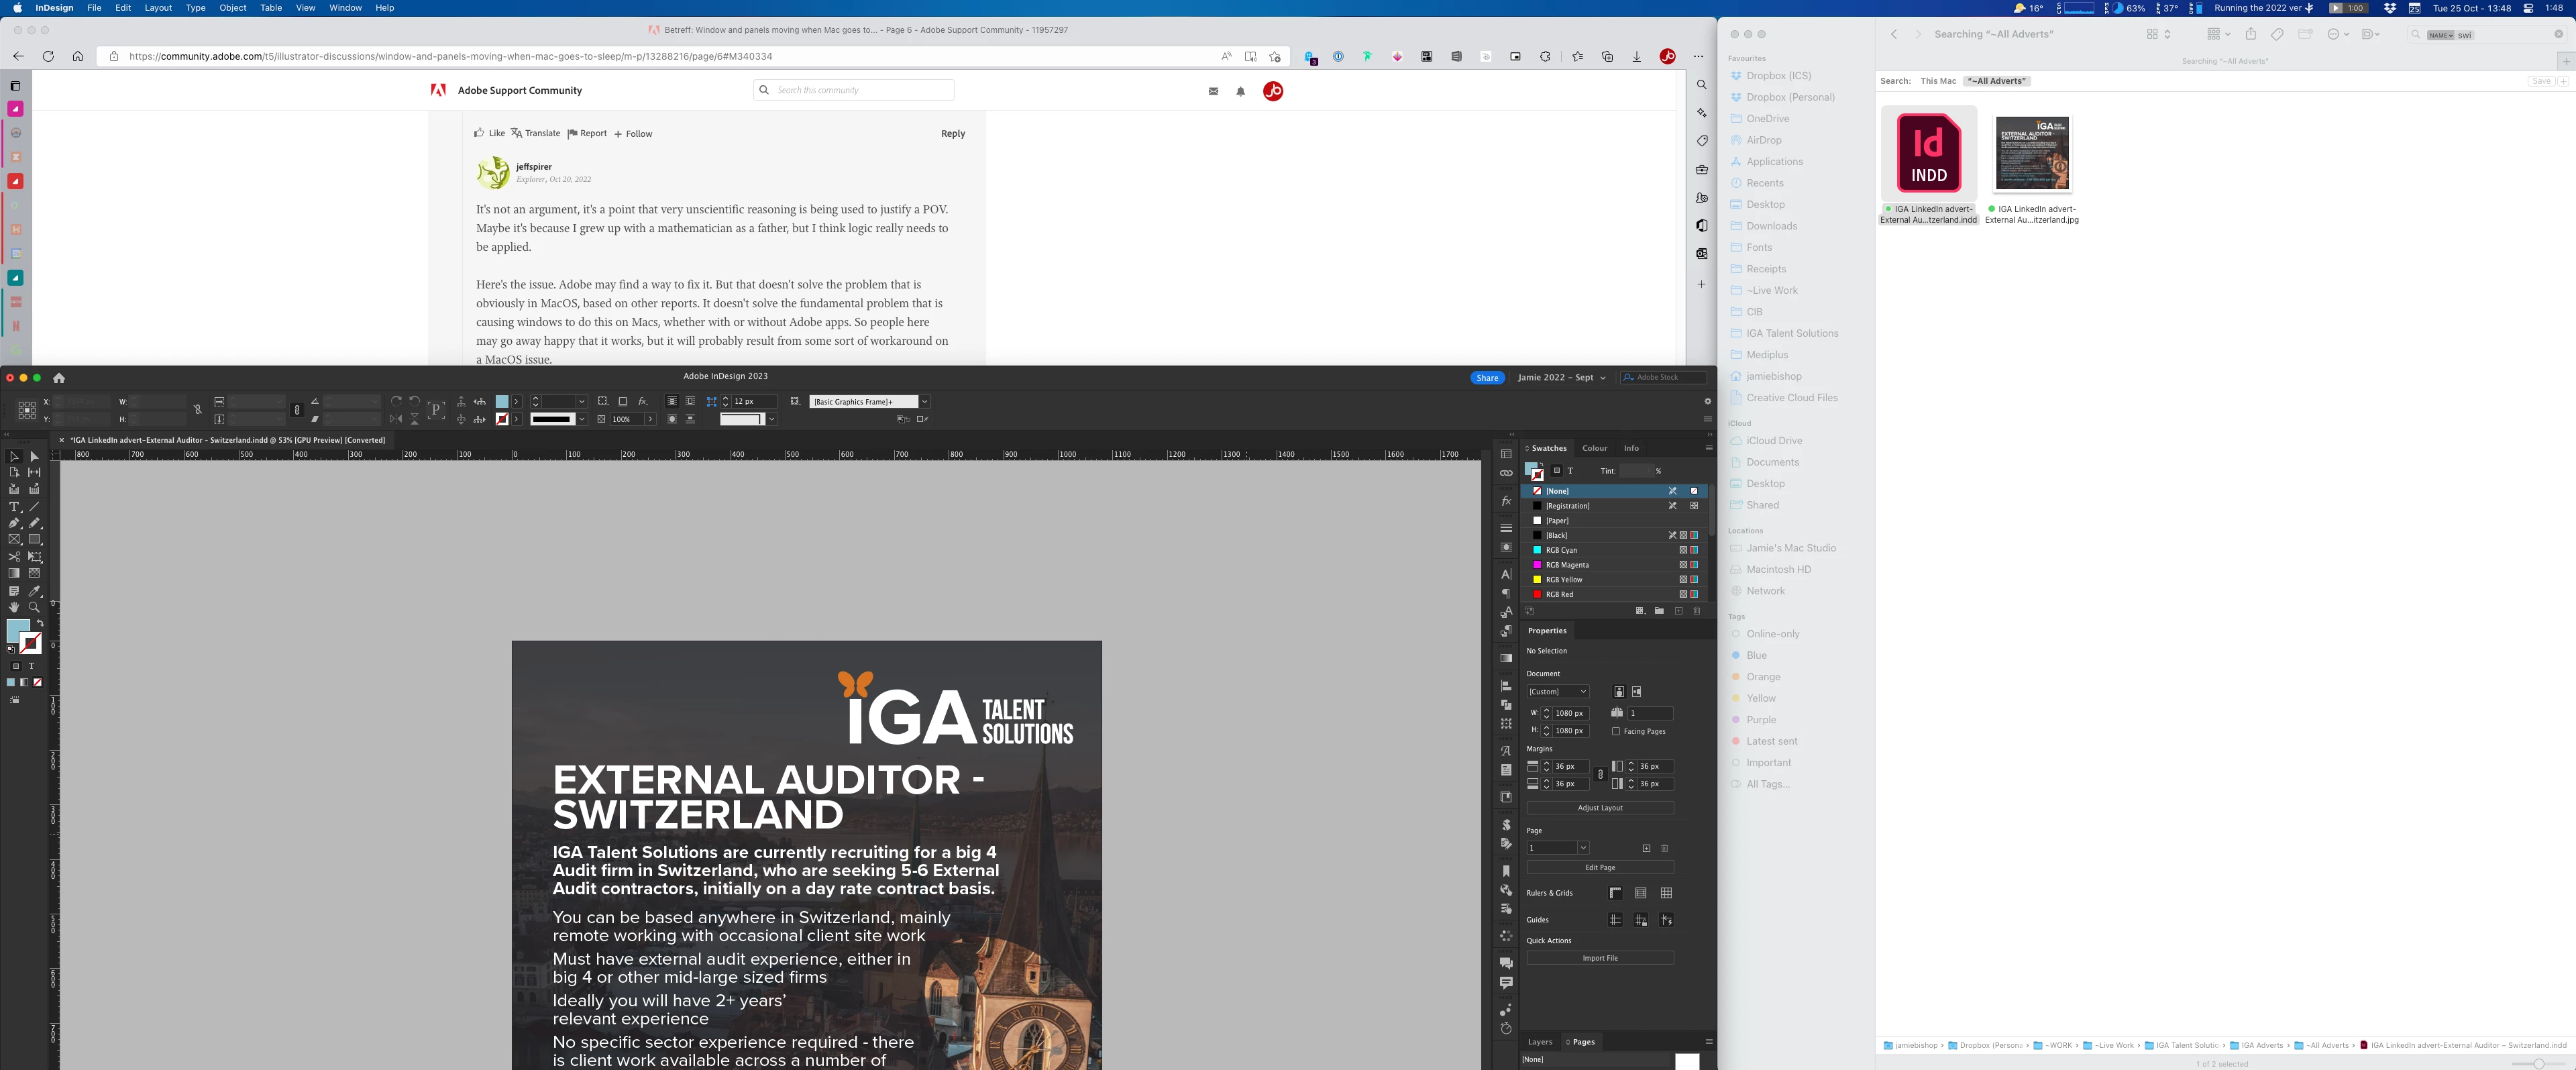Select the Eyedropper tool
The image size is (2576, 1070).
click(34, 591)
